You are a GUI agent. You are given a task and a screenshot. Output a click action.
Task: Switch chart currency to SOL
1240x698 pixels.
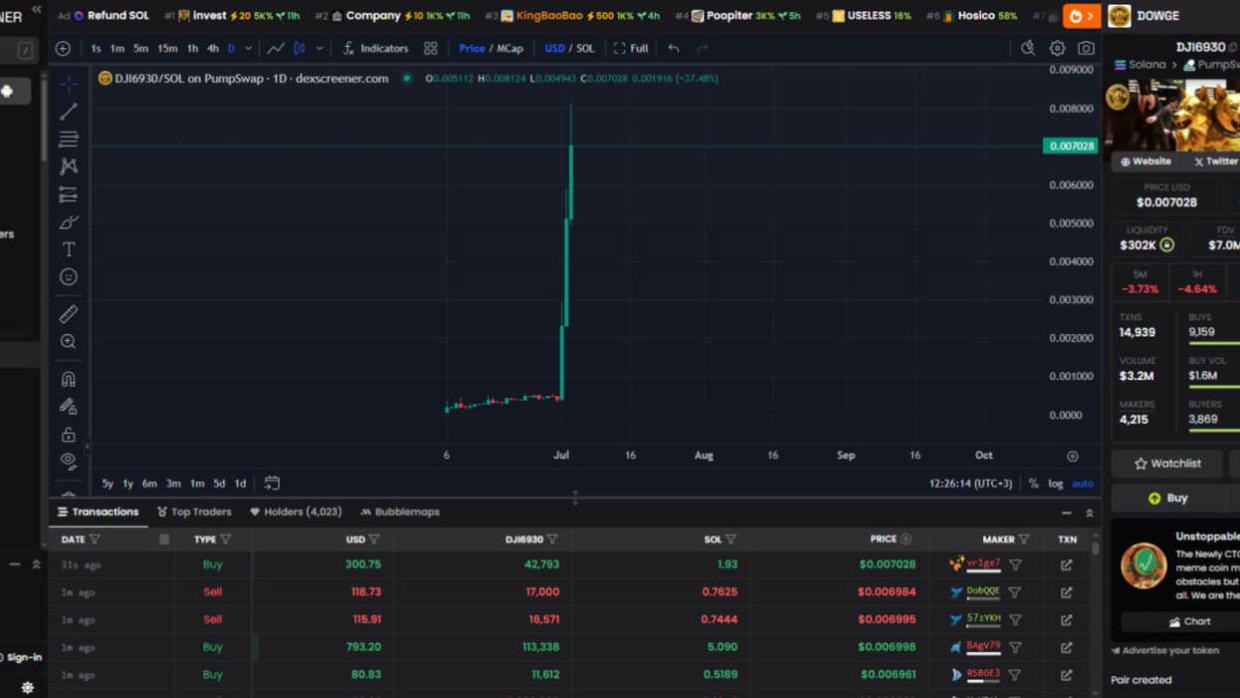coord(585,48)
